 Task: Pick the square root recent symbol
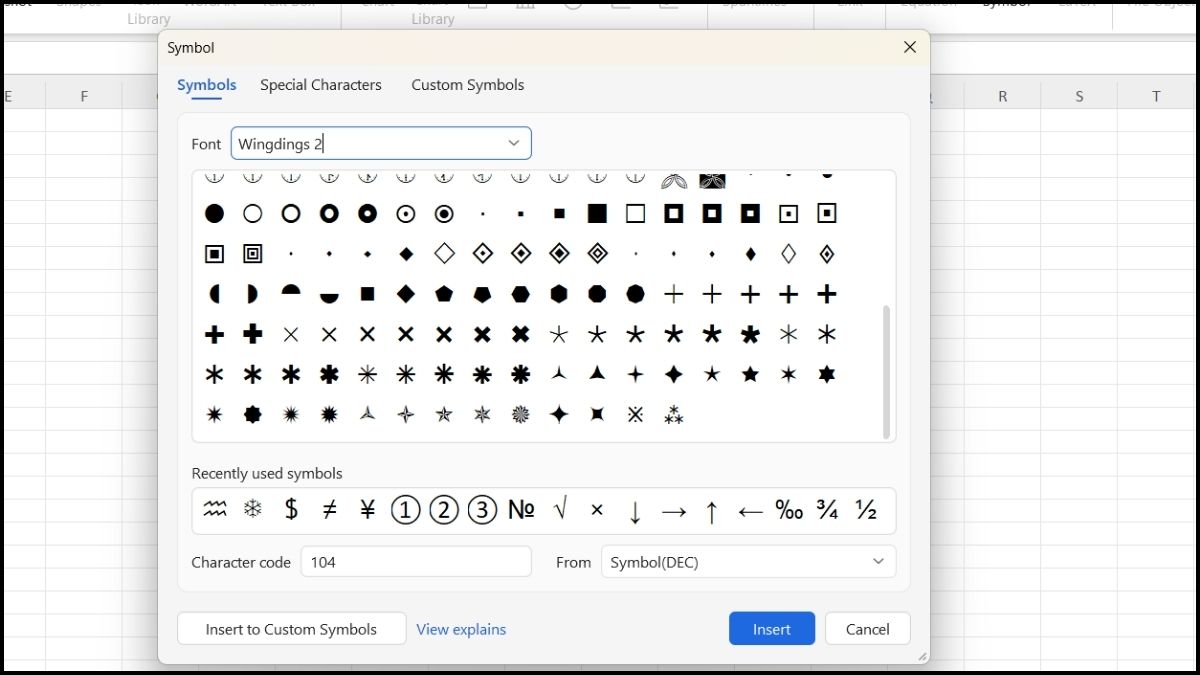[560, 510]
